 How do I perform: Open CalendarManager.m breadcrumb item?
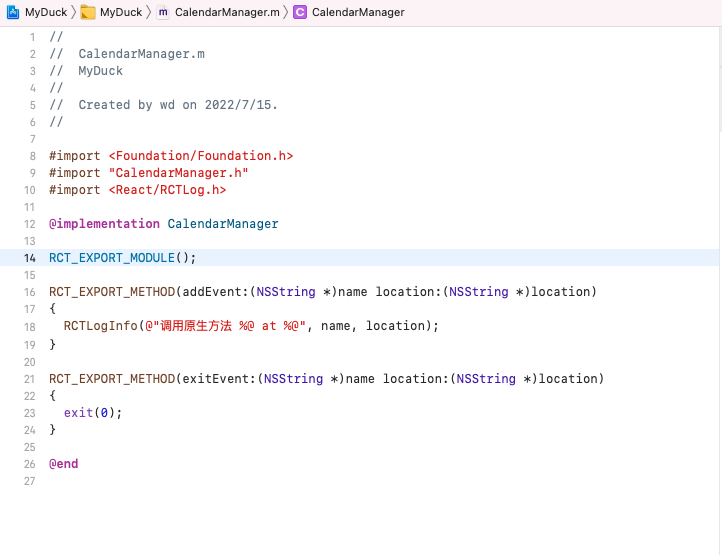pos(227,12)
